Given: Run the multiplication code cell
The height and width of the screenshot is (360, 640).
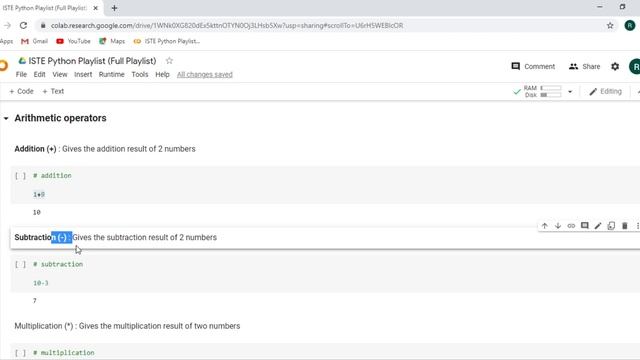Looking at the screenshot, I should click(20, 353).
